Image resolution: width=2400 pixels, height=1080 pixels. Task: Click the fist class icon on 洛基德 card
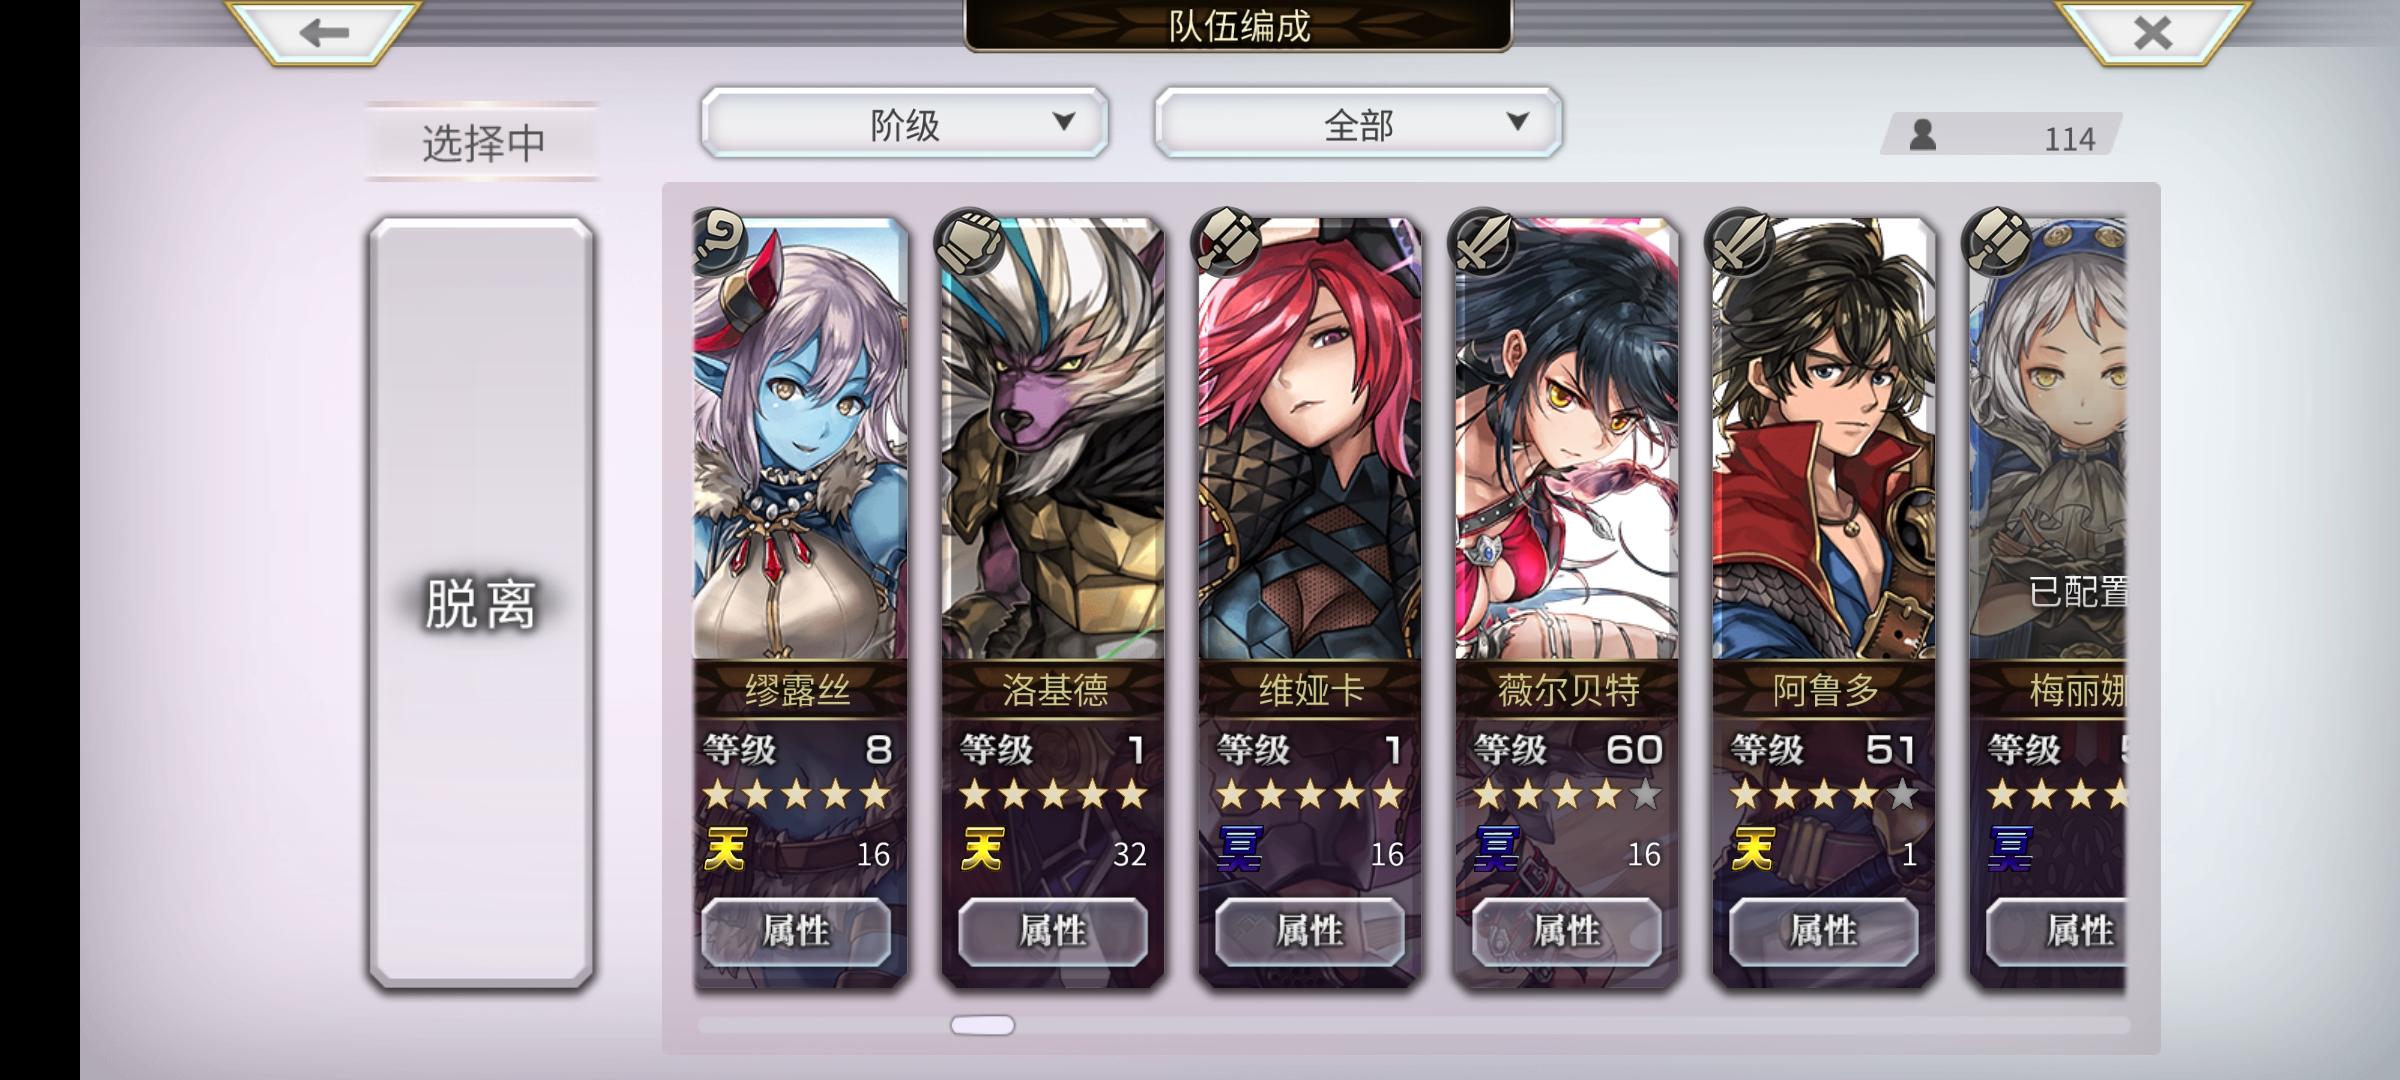(970, 241)
